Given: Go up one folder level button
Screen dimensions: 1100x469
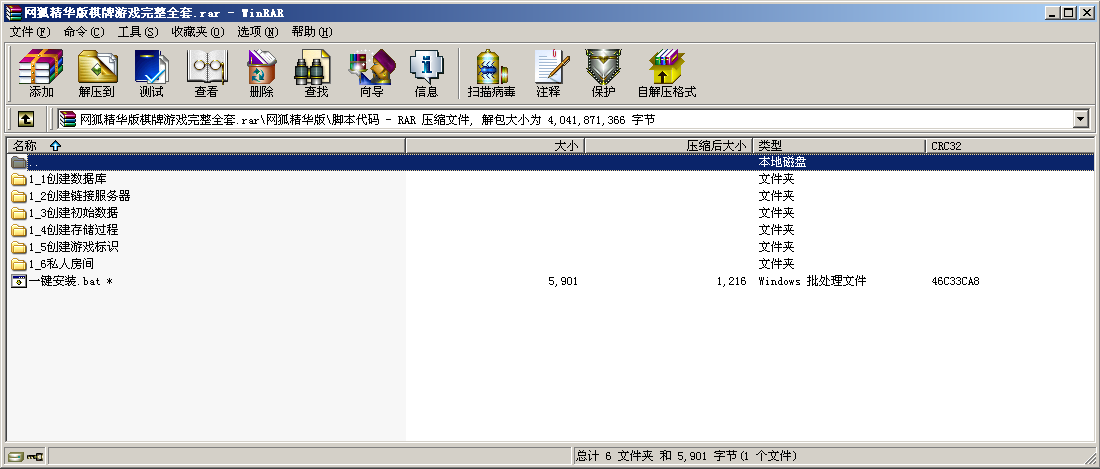Looking at the screenshot, I should 26,119.
